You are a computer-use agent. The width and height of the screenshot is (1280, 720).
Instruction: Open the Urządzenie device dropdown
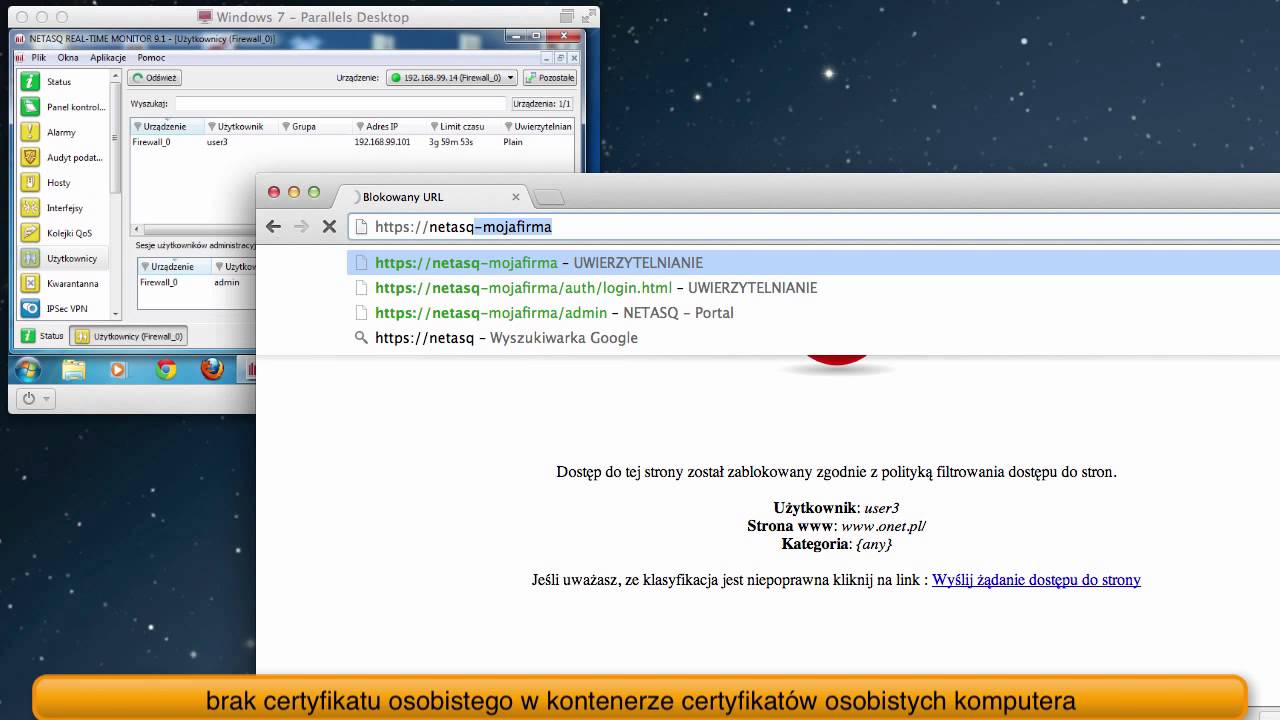pos(451,78)
